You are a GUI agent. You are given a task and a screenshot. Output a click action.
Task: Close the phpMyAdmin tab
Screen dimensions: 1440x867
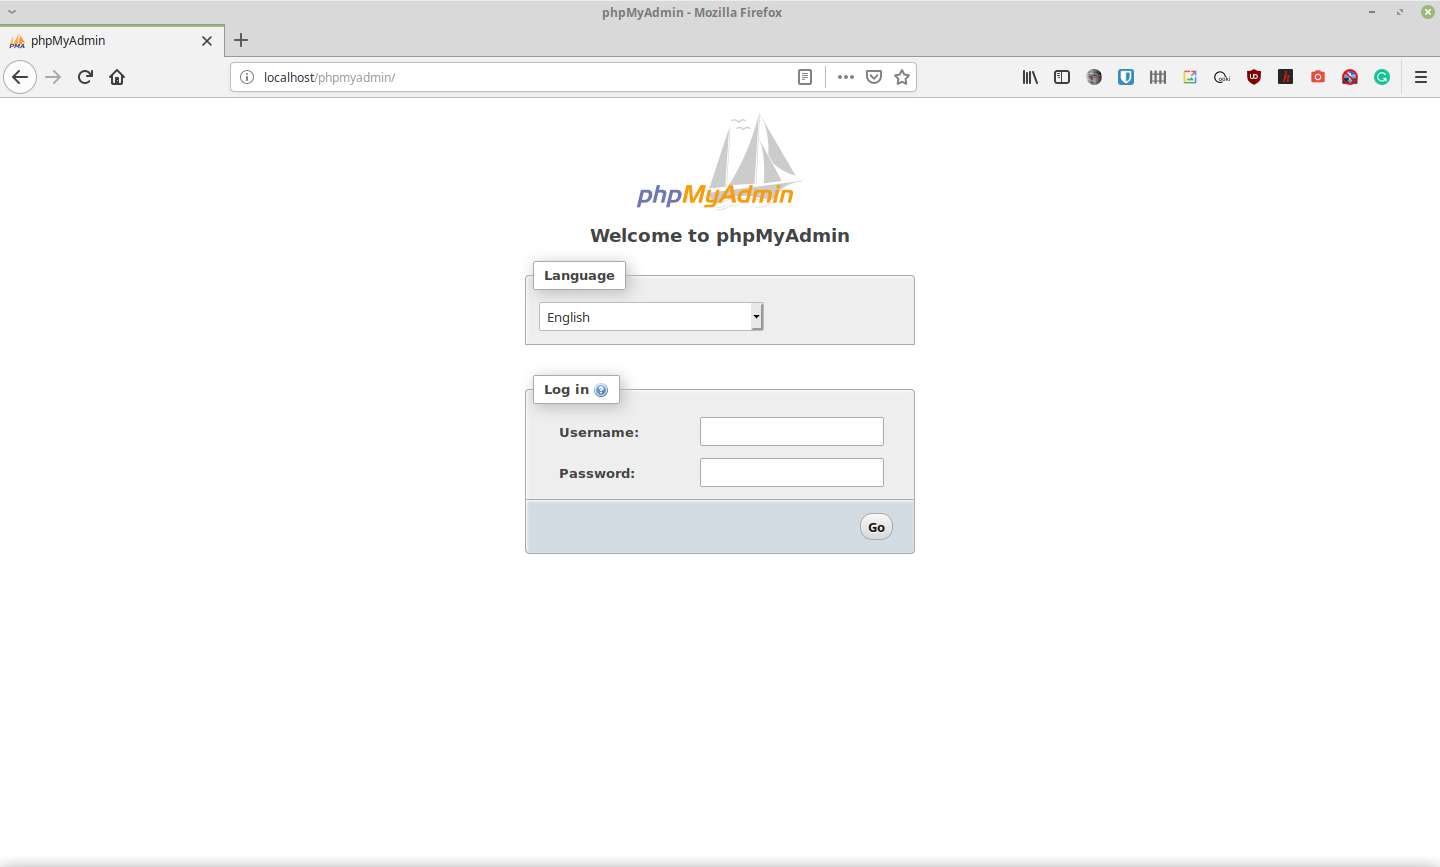click(207, 41)
